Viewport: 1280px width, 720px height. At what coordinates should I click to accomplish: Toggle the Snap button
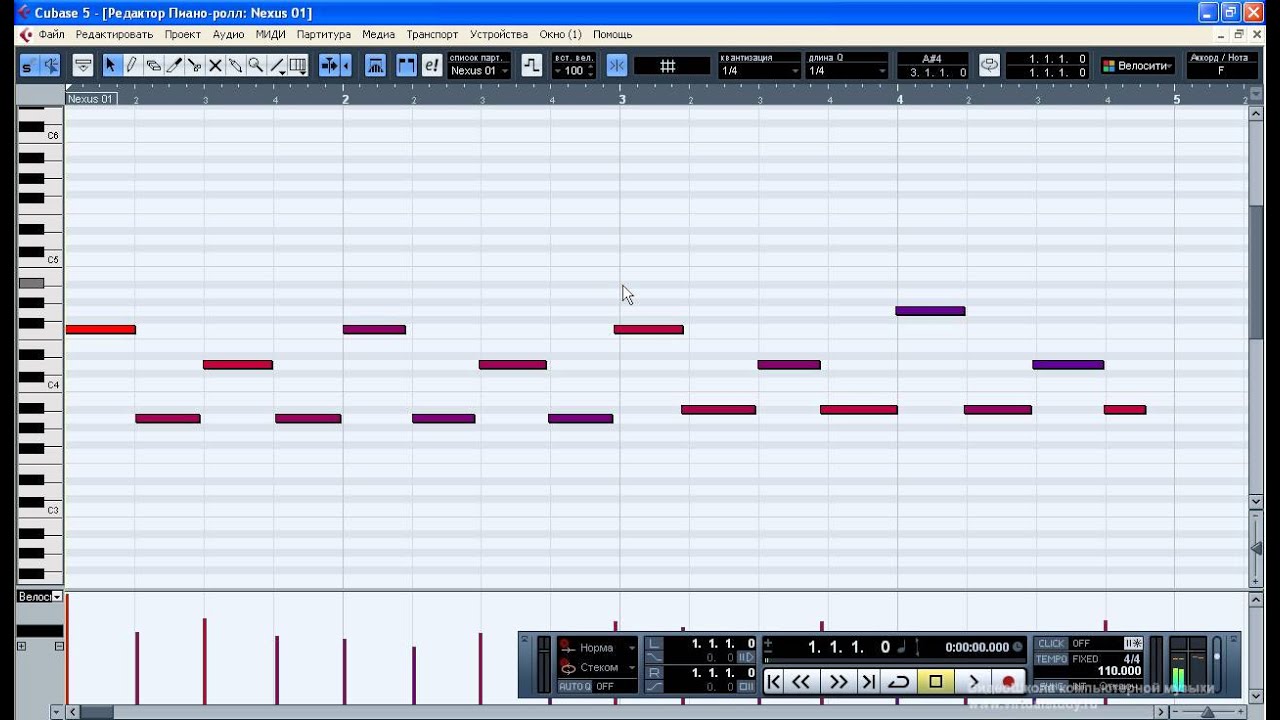coord(616,66)
